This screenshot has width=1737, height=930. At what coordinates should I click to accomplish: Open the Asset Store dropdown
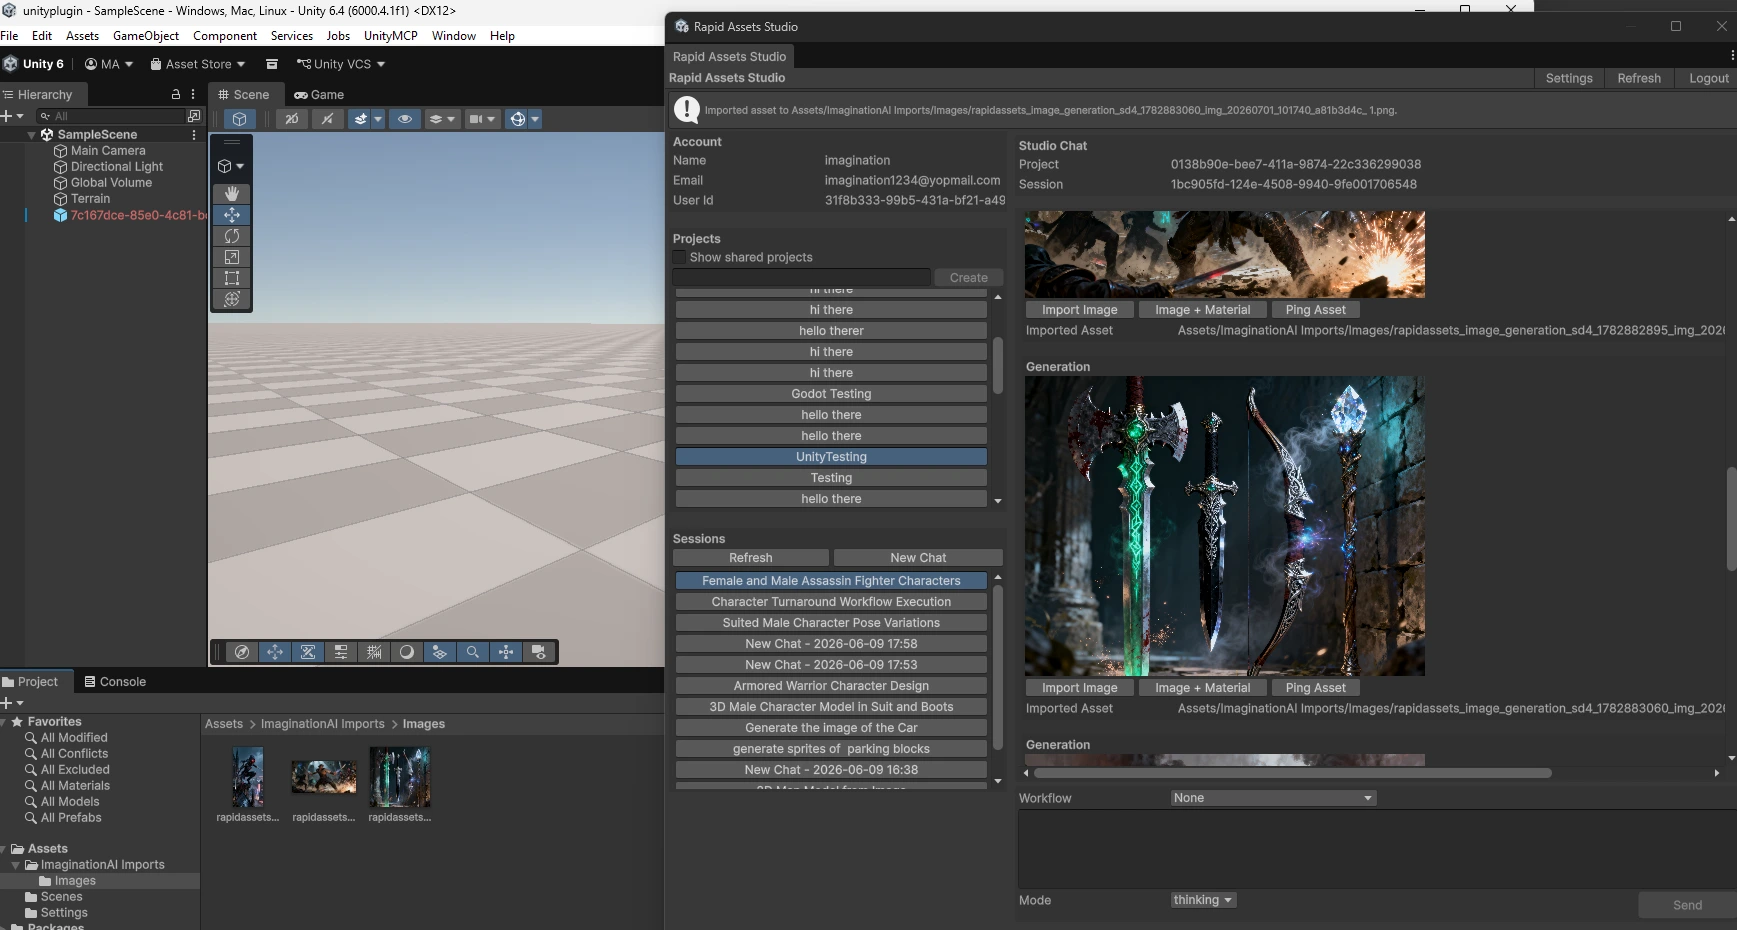[198, 64]
